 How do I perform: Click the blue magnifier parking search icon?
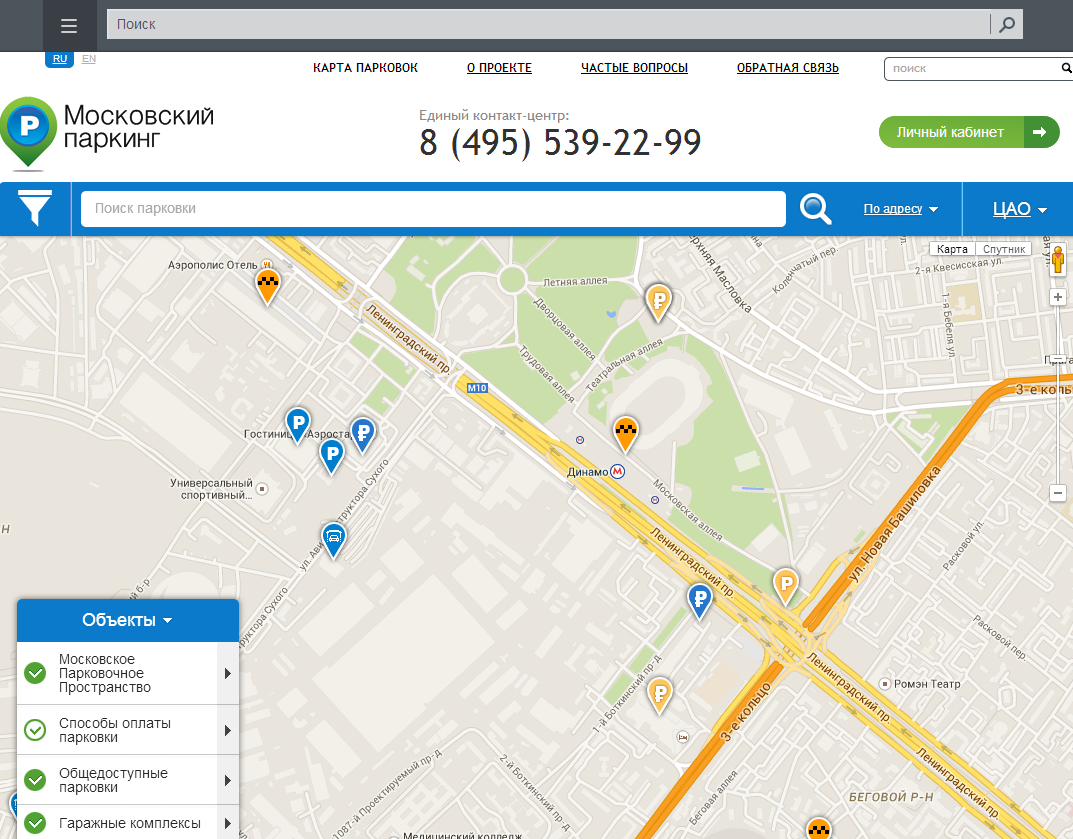(x=815, y=209)
